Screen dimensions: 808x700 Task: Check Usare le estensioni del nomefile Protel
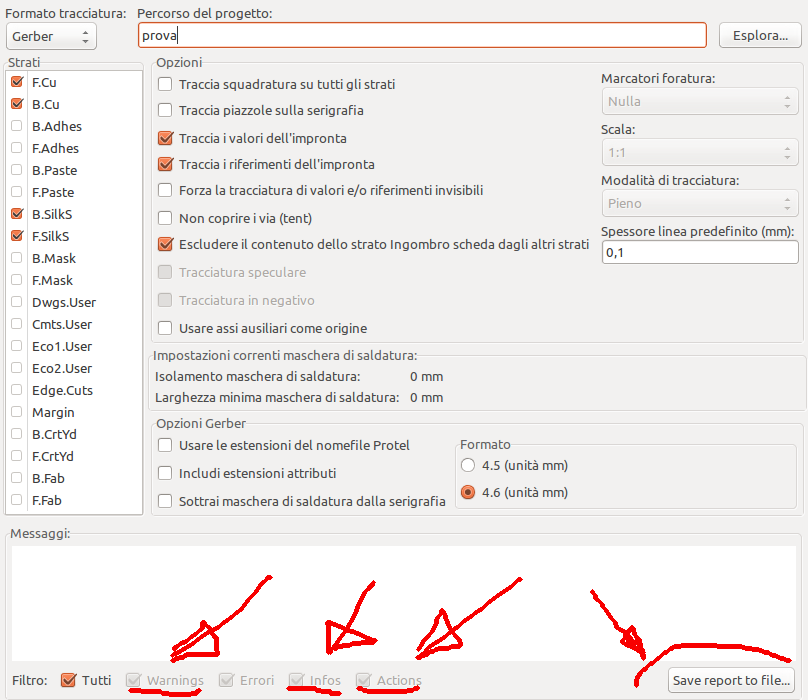[166, 445]
